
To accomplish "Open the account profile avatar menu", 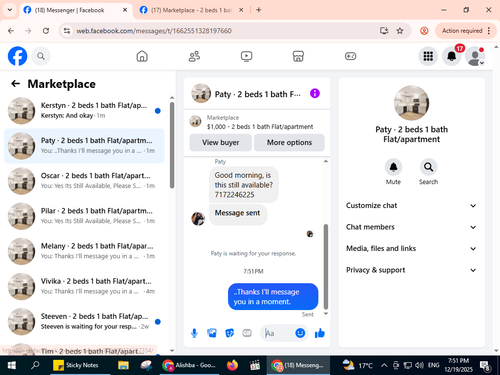I will (475, 56).
